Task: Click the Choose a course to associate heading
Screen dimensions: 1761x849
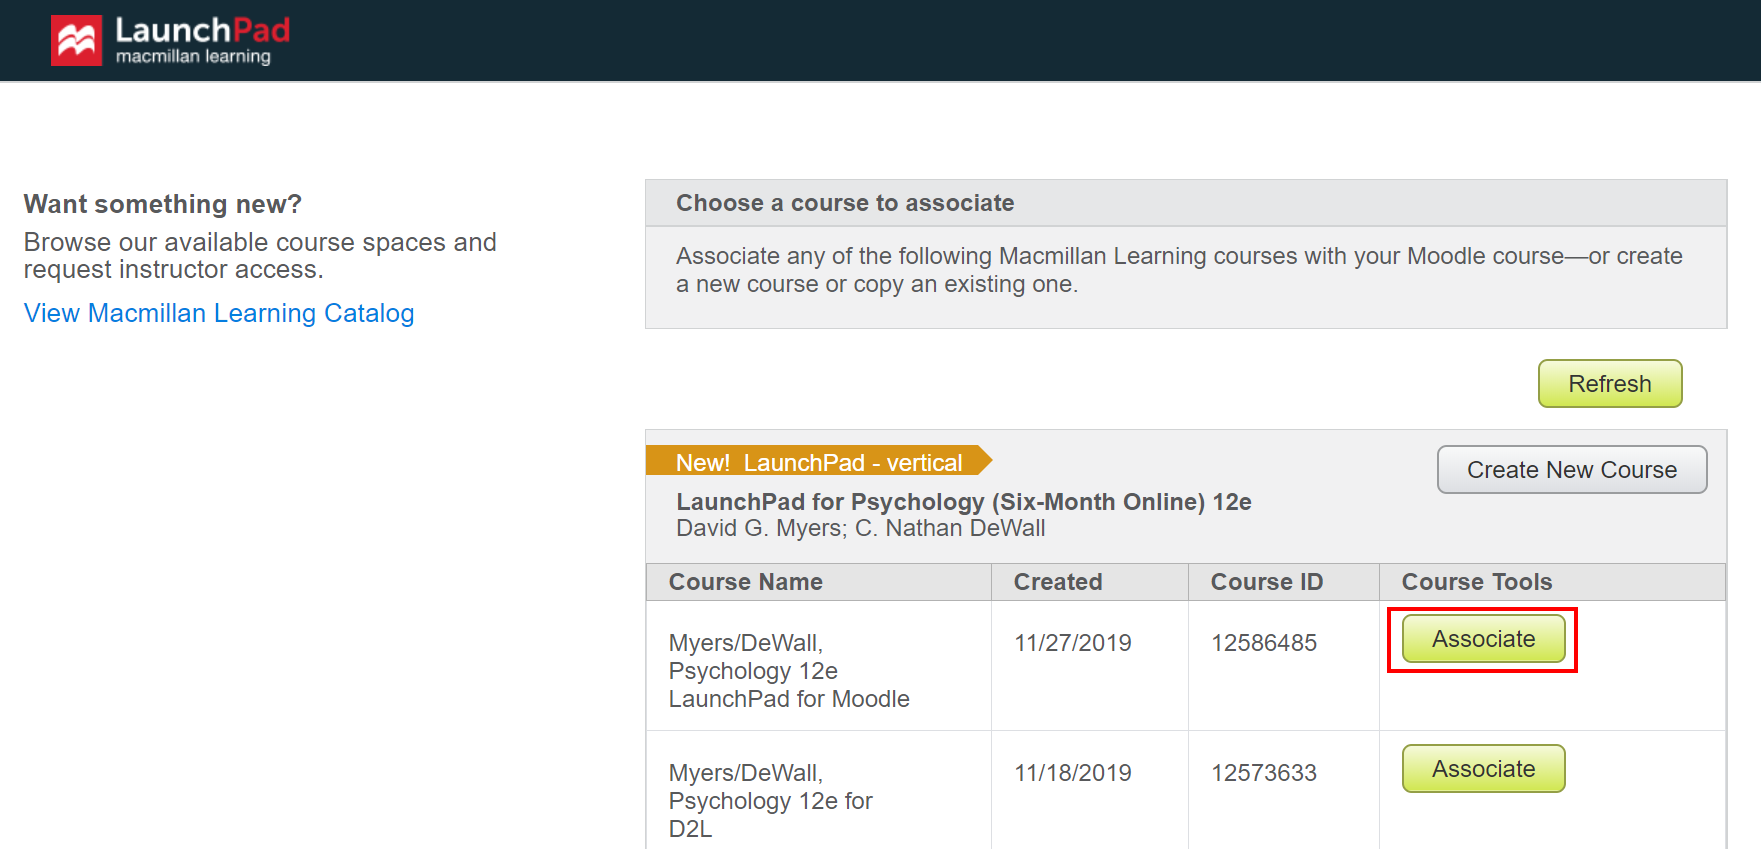Action: pos(845,203)
